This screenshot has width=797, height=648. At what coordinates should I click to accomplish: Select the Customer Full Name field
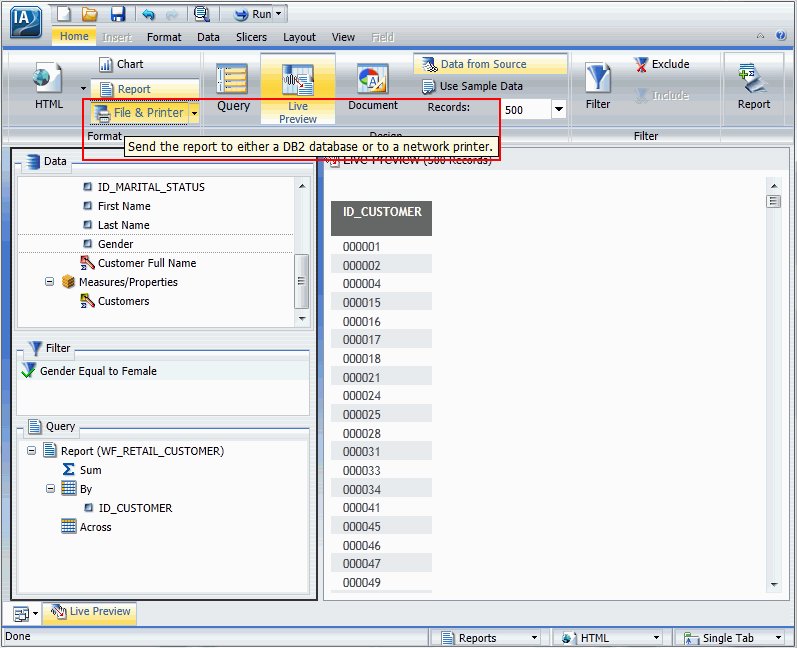click(146, 263)
